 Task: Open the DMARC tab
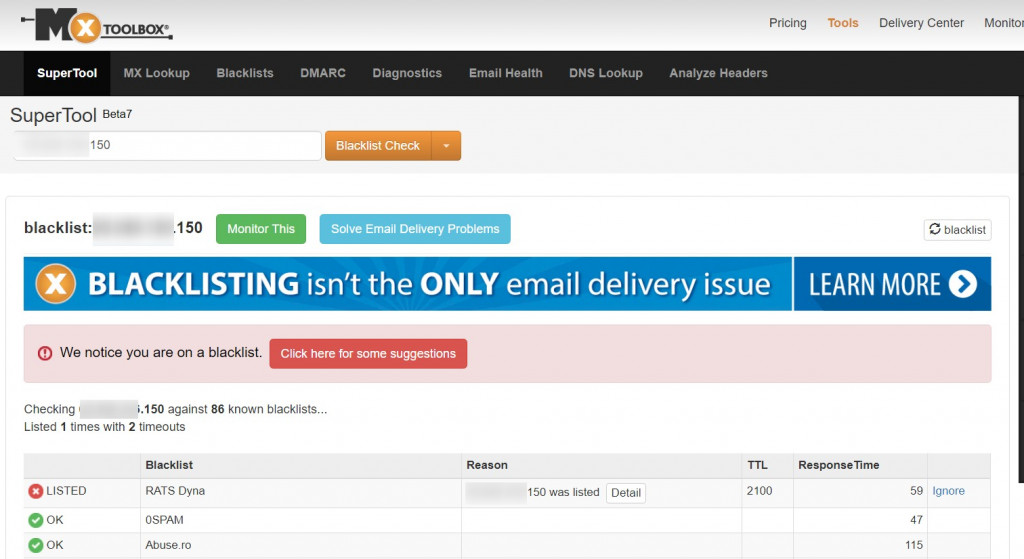[x=323, y=73]
